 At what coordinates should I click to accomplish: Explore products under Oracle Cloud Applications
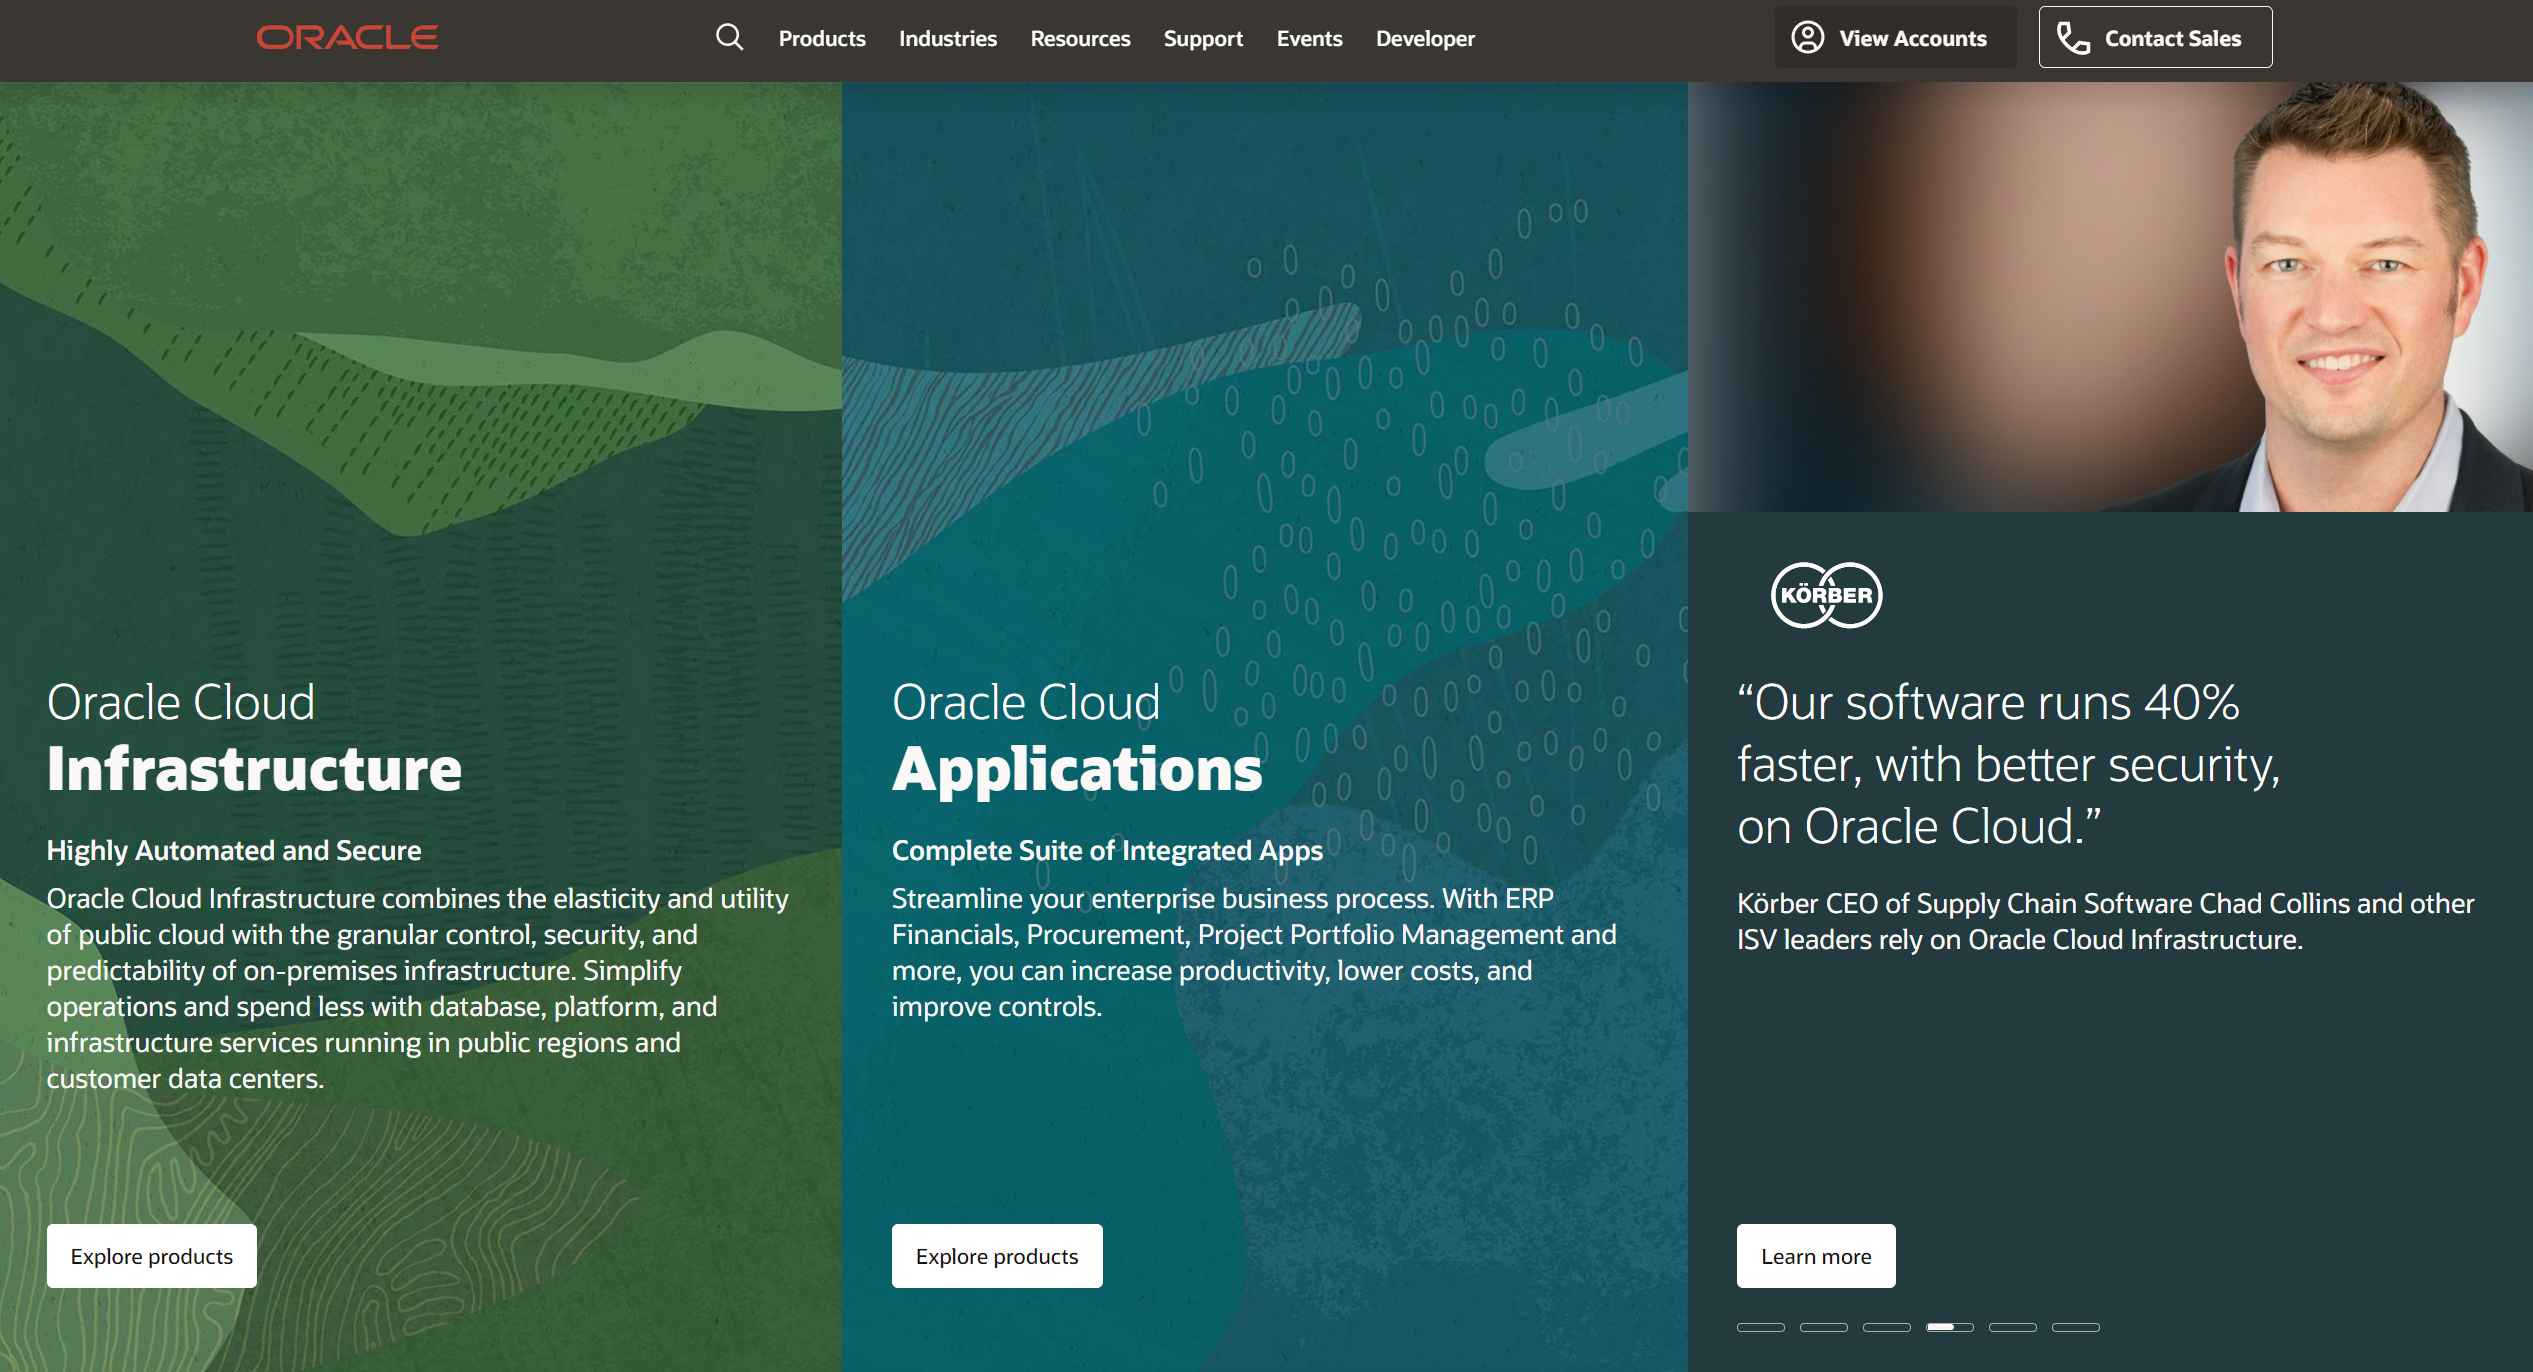pyautogui.click(x=996, y=1255)
